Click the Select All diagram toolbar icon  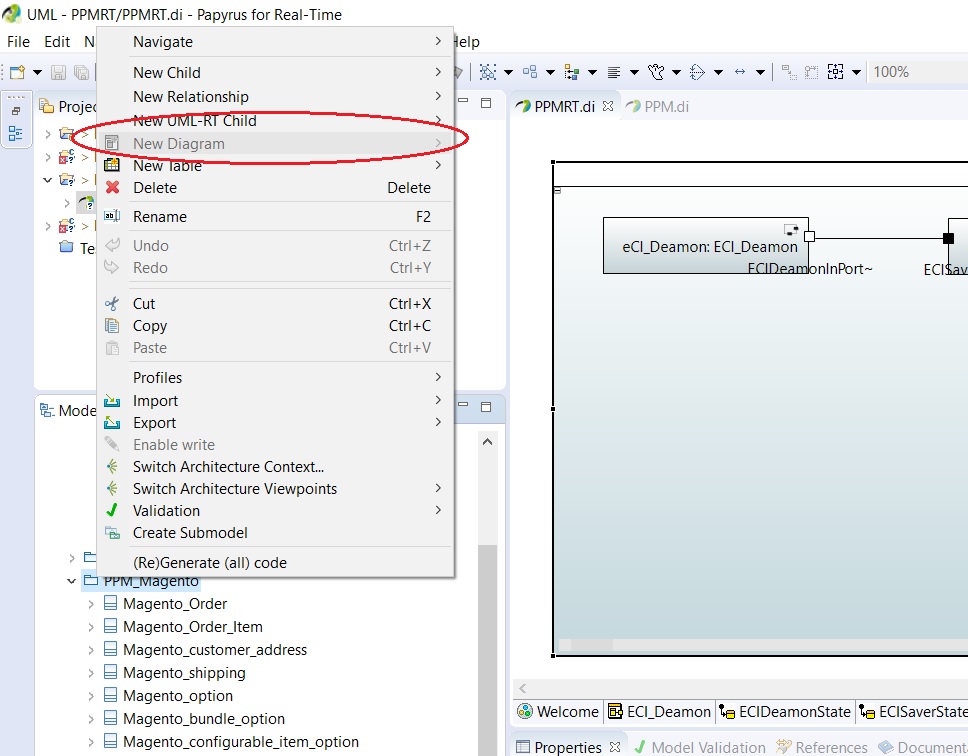(x=488, y=72)
